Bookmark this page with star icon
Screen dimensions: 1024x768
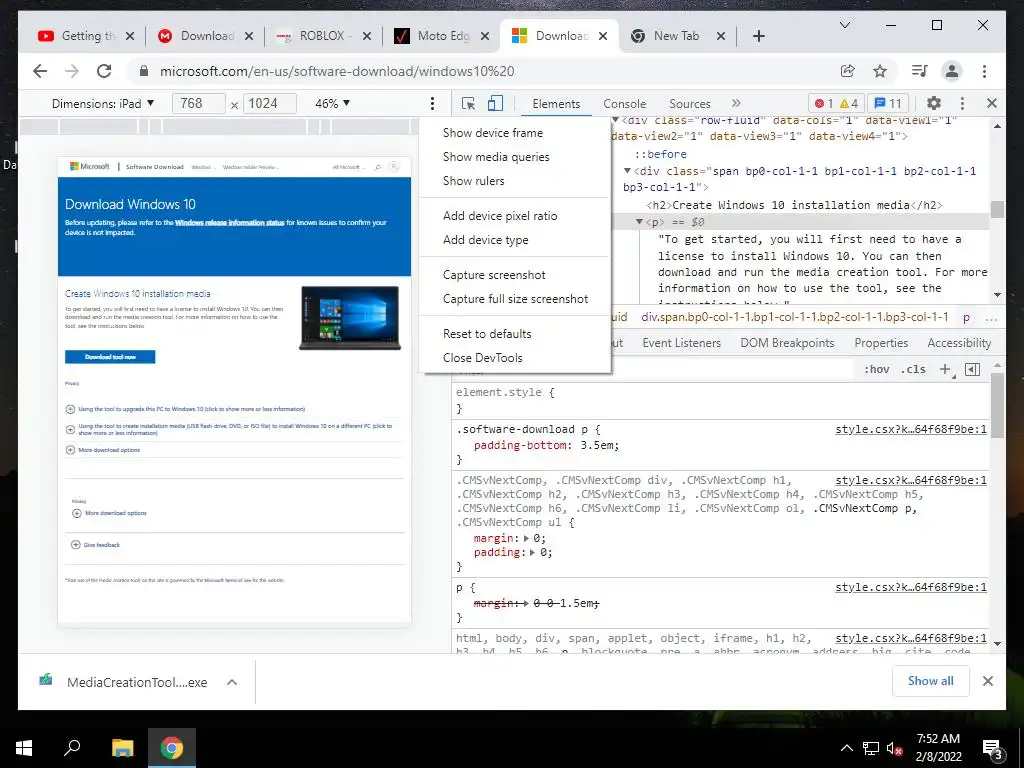[x=880, y=71]
